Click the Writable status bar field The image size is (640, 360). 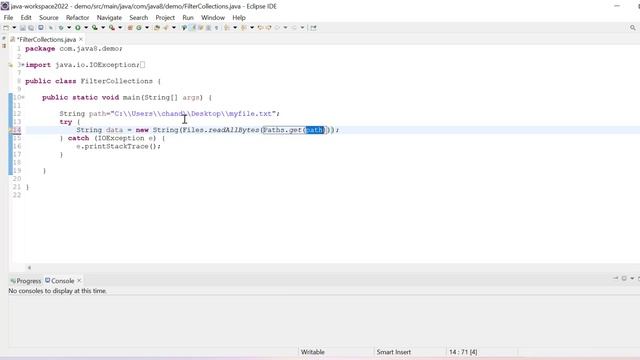313,352
